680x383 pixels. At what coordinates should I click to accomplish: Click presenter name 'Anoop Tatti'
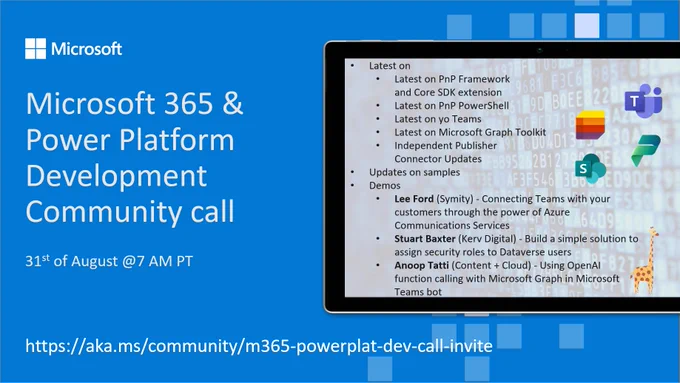tap(422, 265)
